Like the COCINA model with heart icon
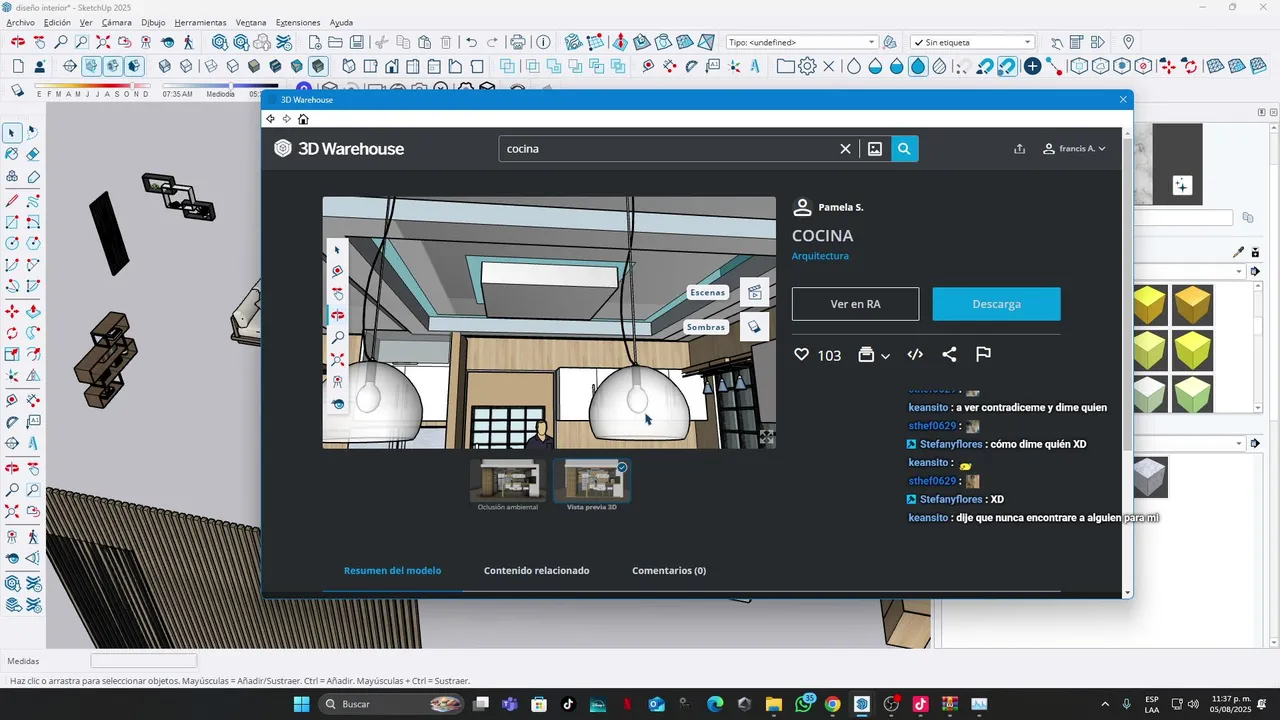Viewport: 1280px width, 720px height. click(801, 355)
